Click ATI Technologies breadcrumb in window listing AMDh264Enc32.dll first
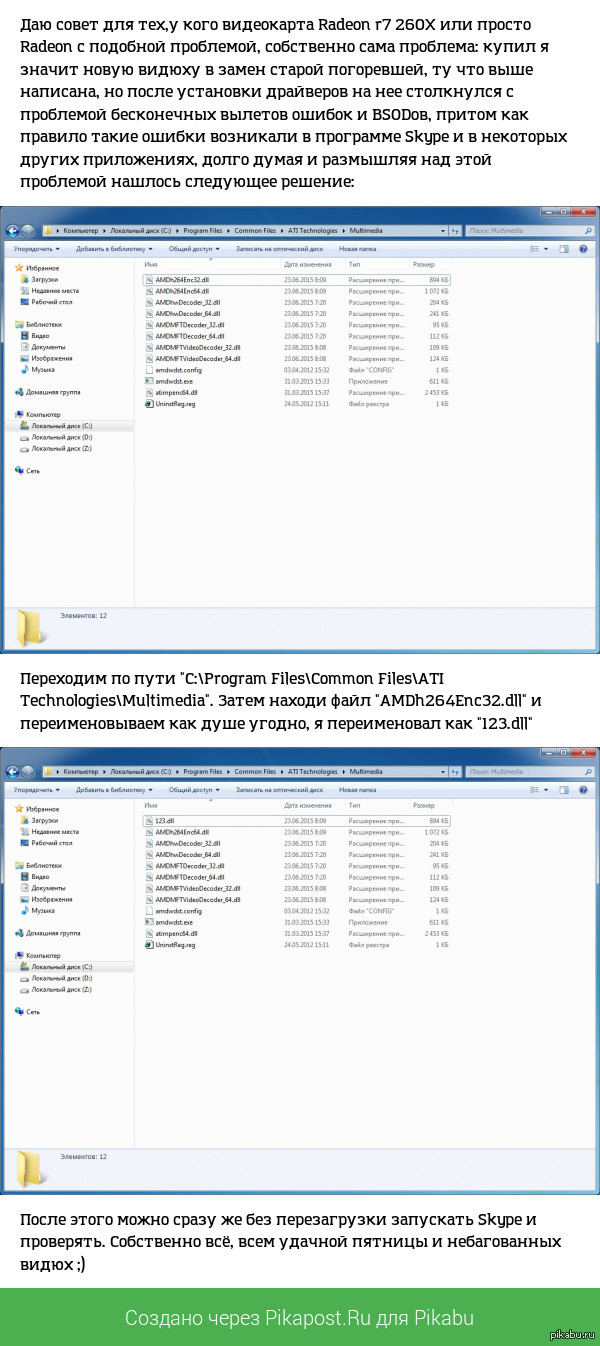The width and height of the screenshot is (600, 1346). click(312, 231)
